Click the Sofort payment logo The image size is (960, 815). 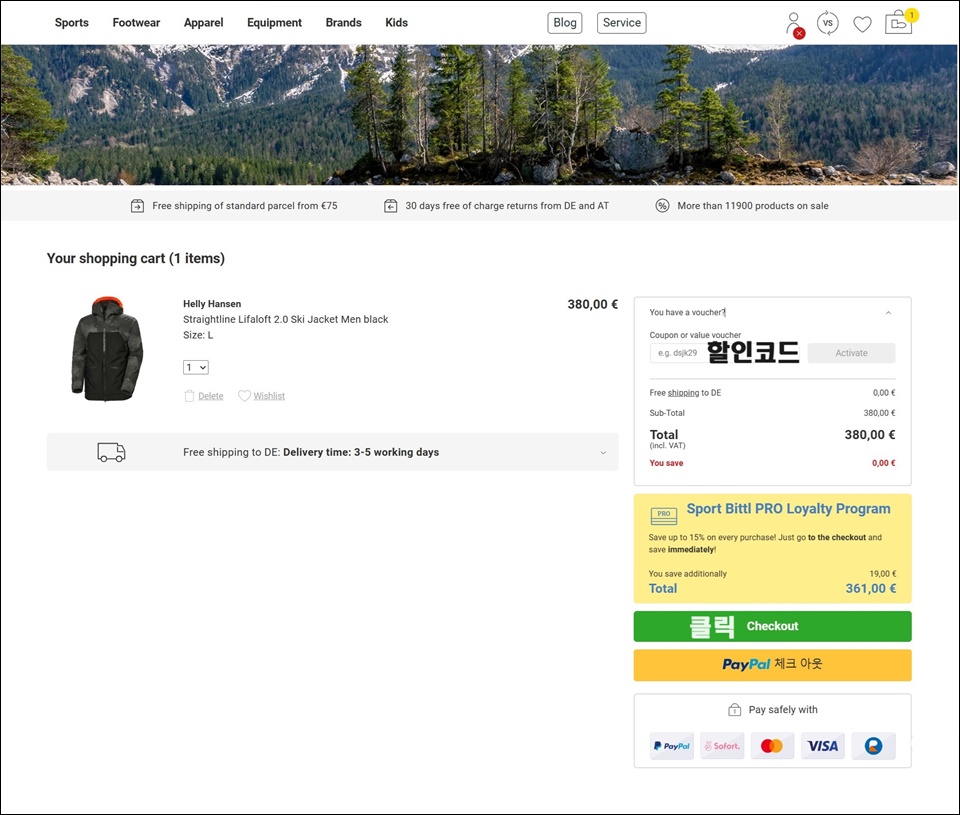722,746
